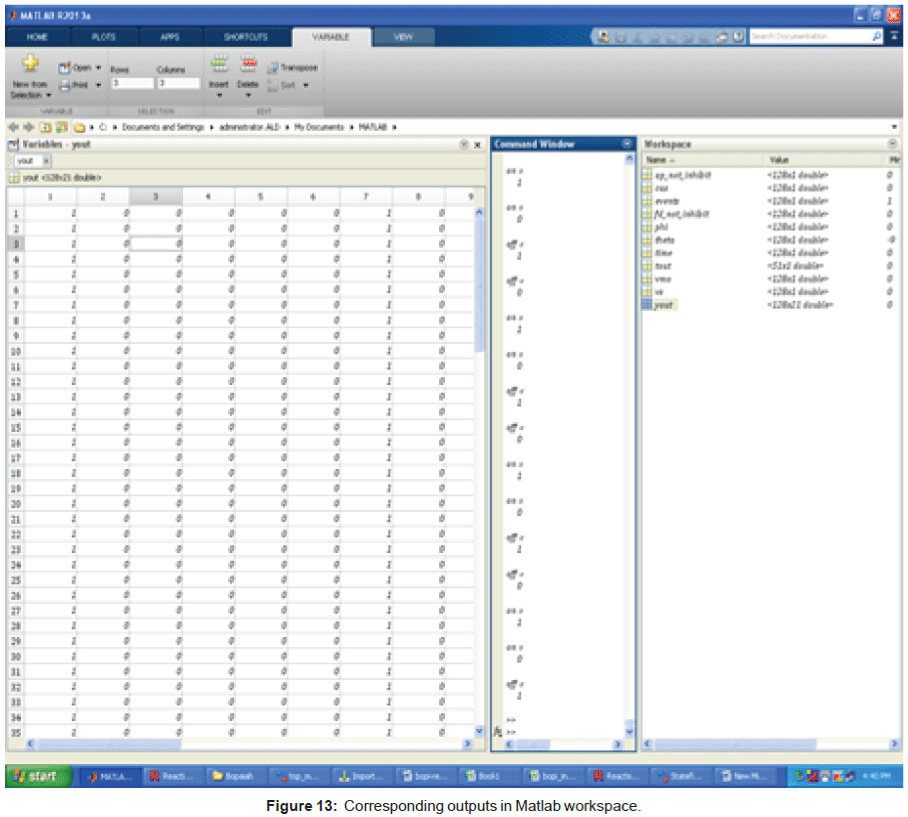
Task: Switch to the VIEW ribbon tab
Action: [403, 36]
